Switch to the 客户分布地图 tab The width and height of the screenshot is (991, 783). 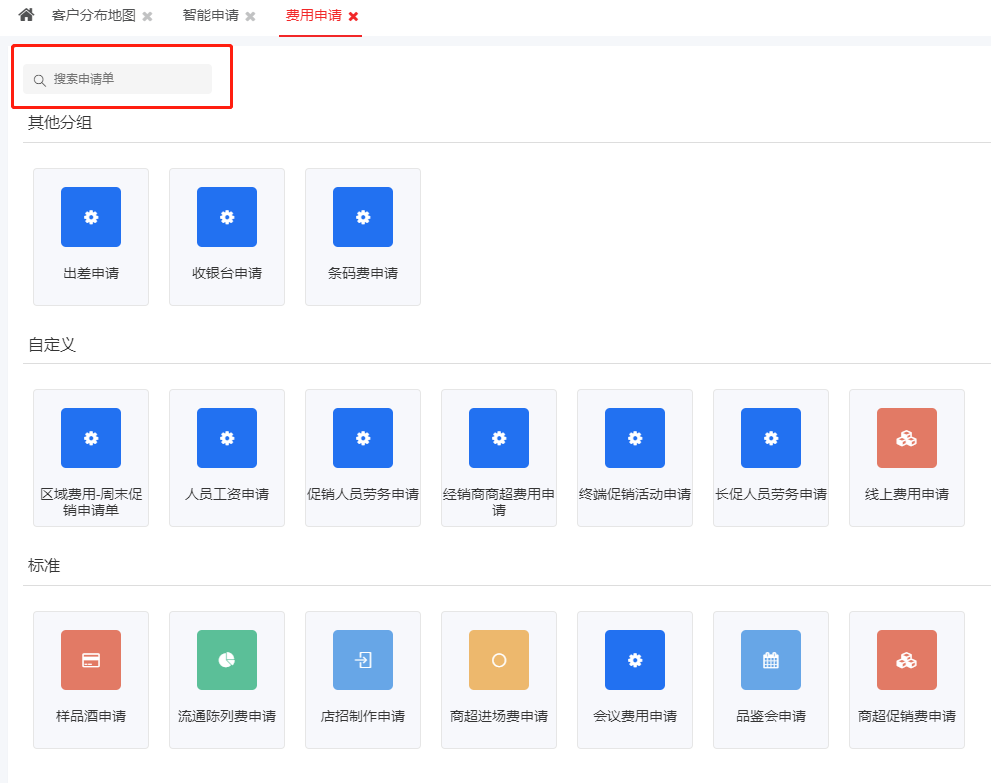click(x=93, y=16)
